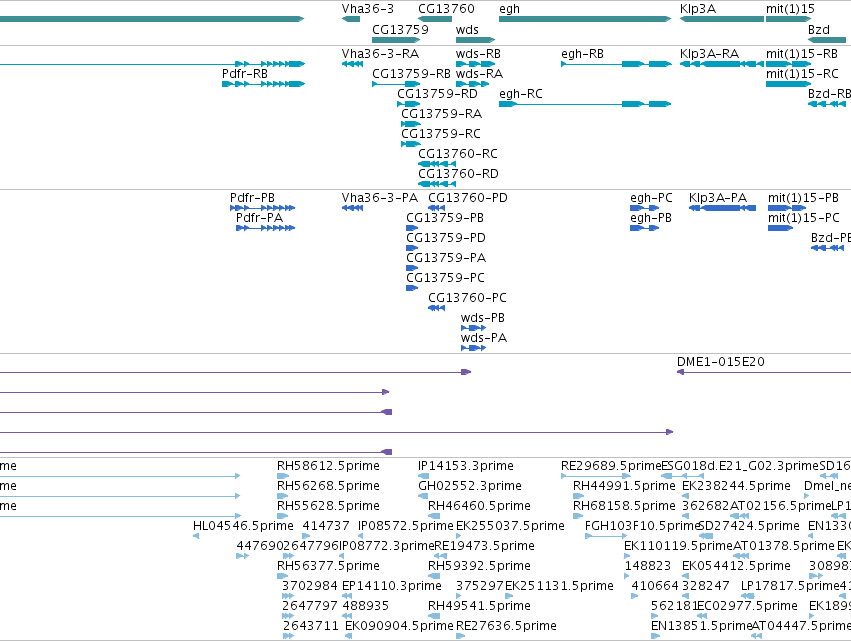The width and height of the screenshot is (851, 641).
Task: Click the CG13759-PA protein feature
Action: click(x=412, y=268)
